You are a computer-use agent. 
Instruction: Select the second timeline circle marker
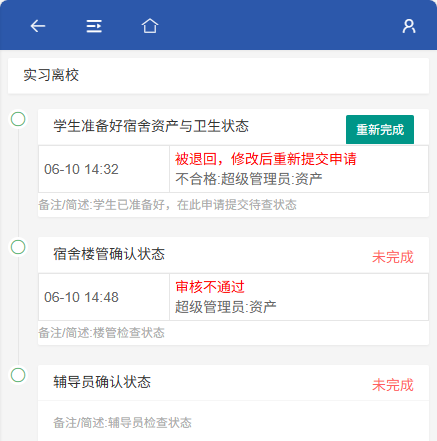(18, 247)
